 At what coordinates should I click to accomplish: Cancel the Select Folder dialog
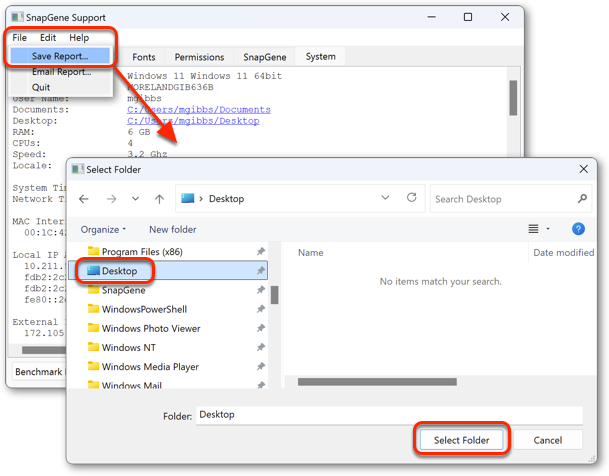[548, 440]
